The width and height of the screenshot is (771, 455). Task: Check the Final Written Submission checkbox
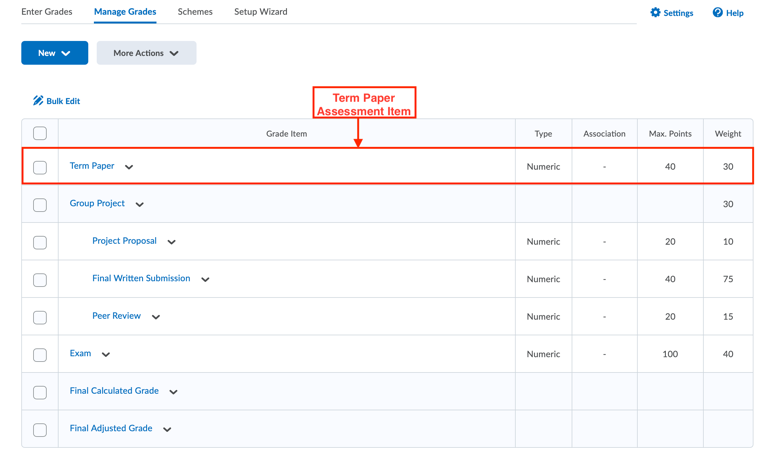[40, 280]
